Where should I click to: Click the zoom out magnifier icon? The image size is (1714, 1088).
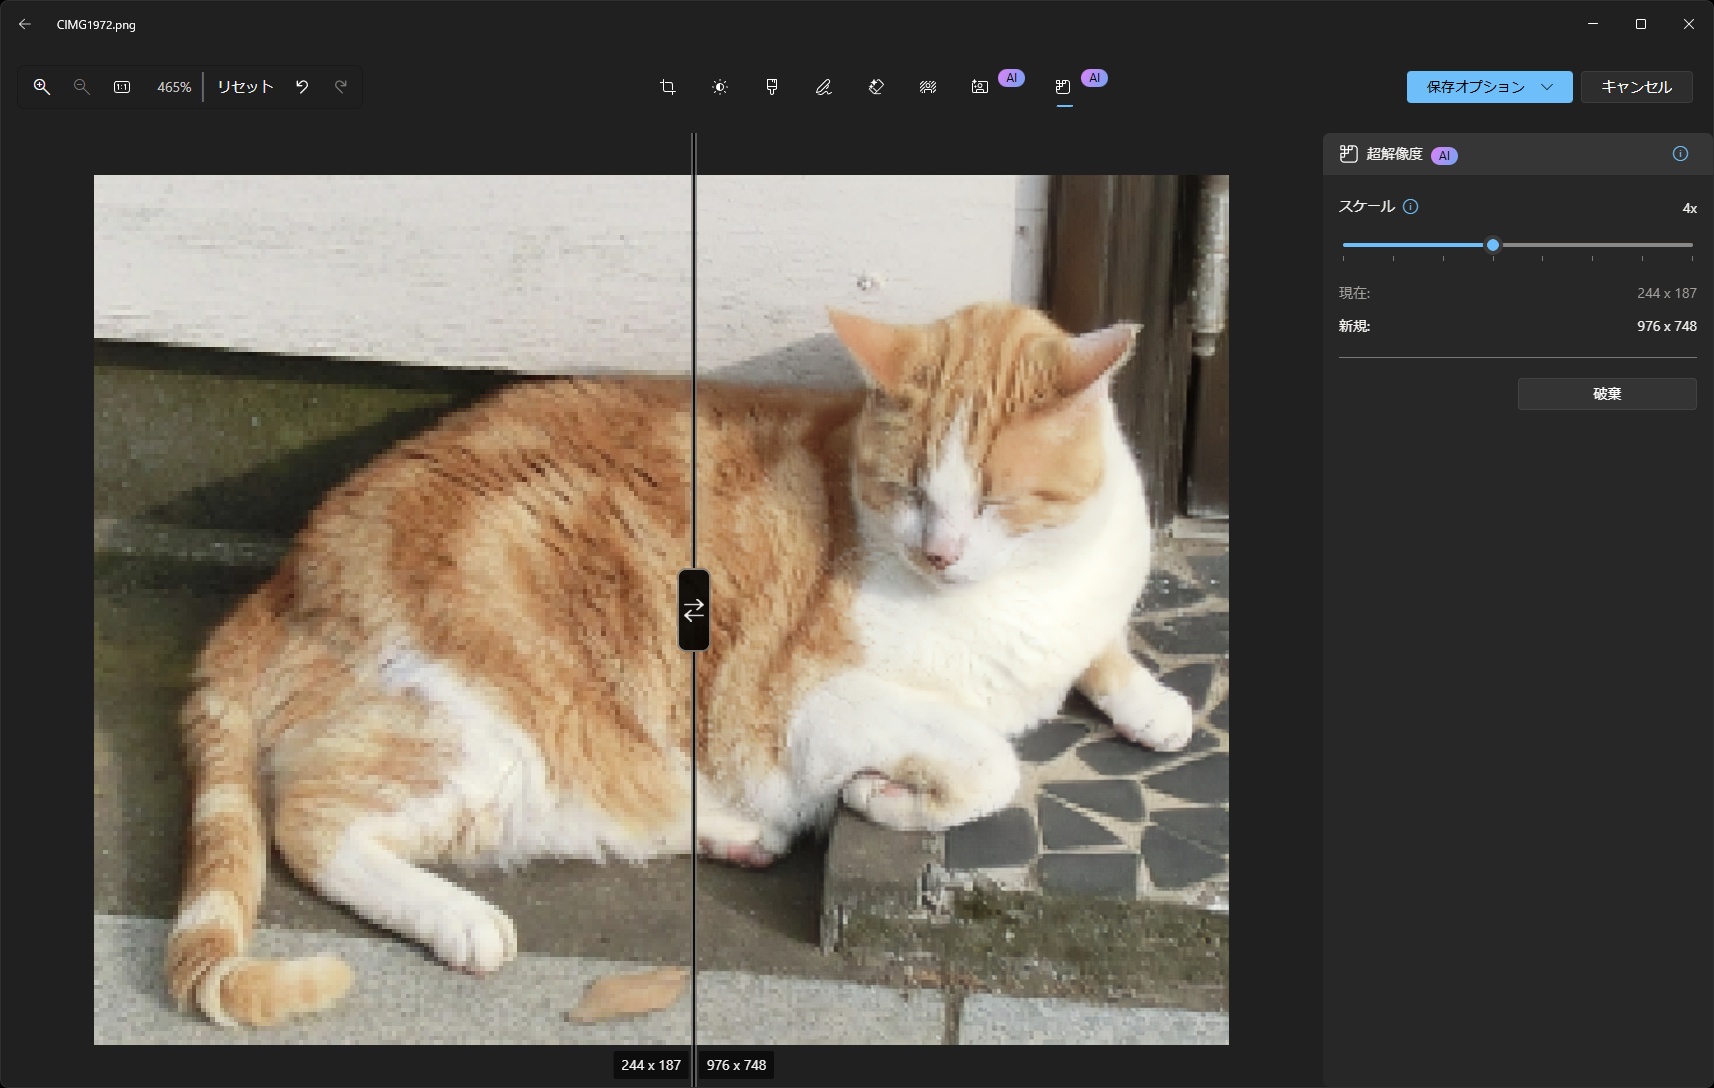(x=81, y=87)
